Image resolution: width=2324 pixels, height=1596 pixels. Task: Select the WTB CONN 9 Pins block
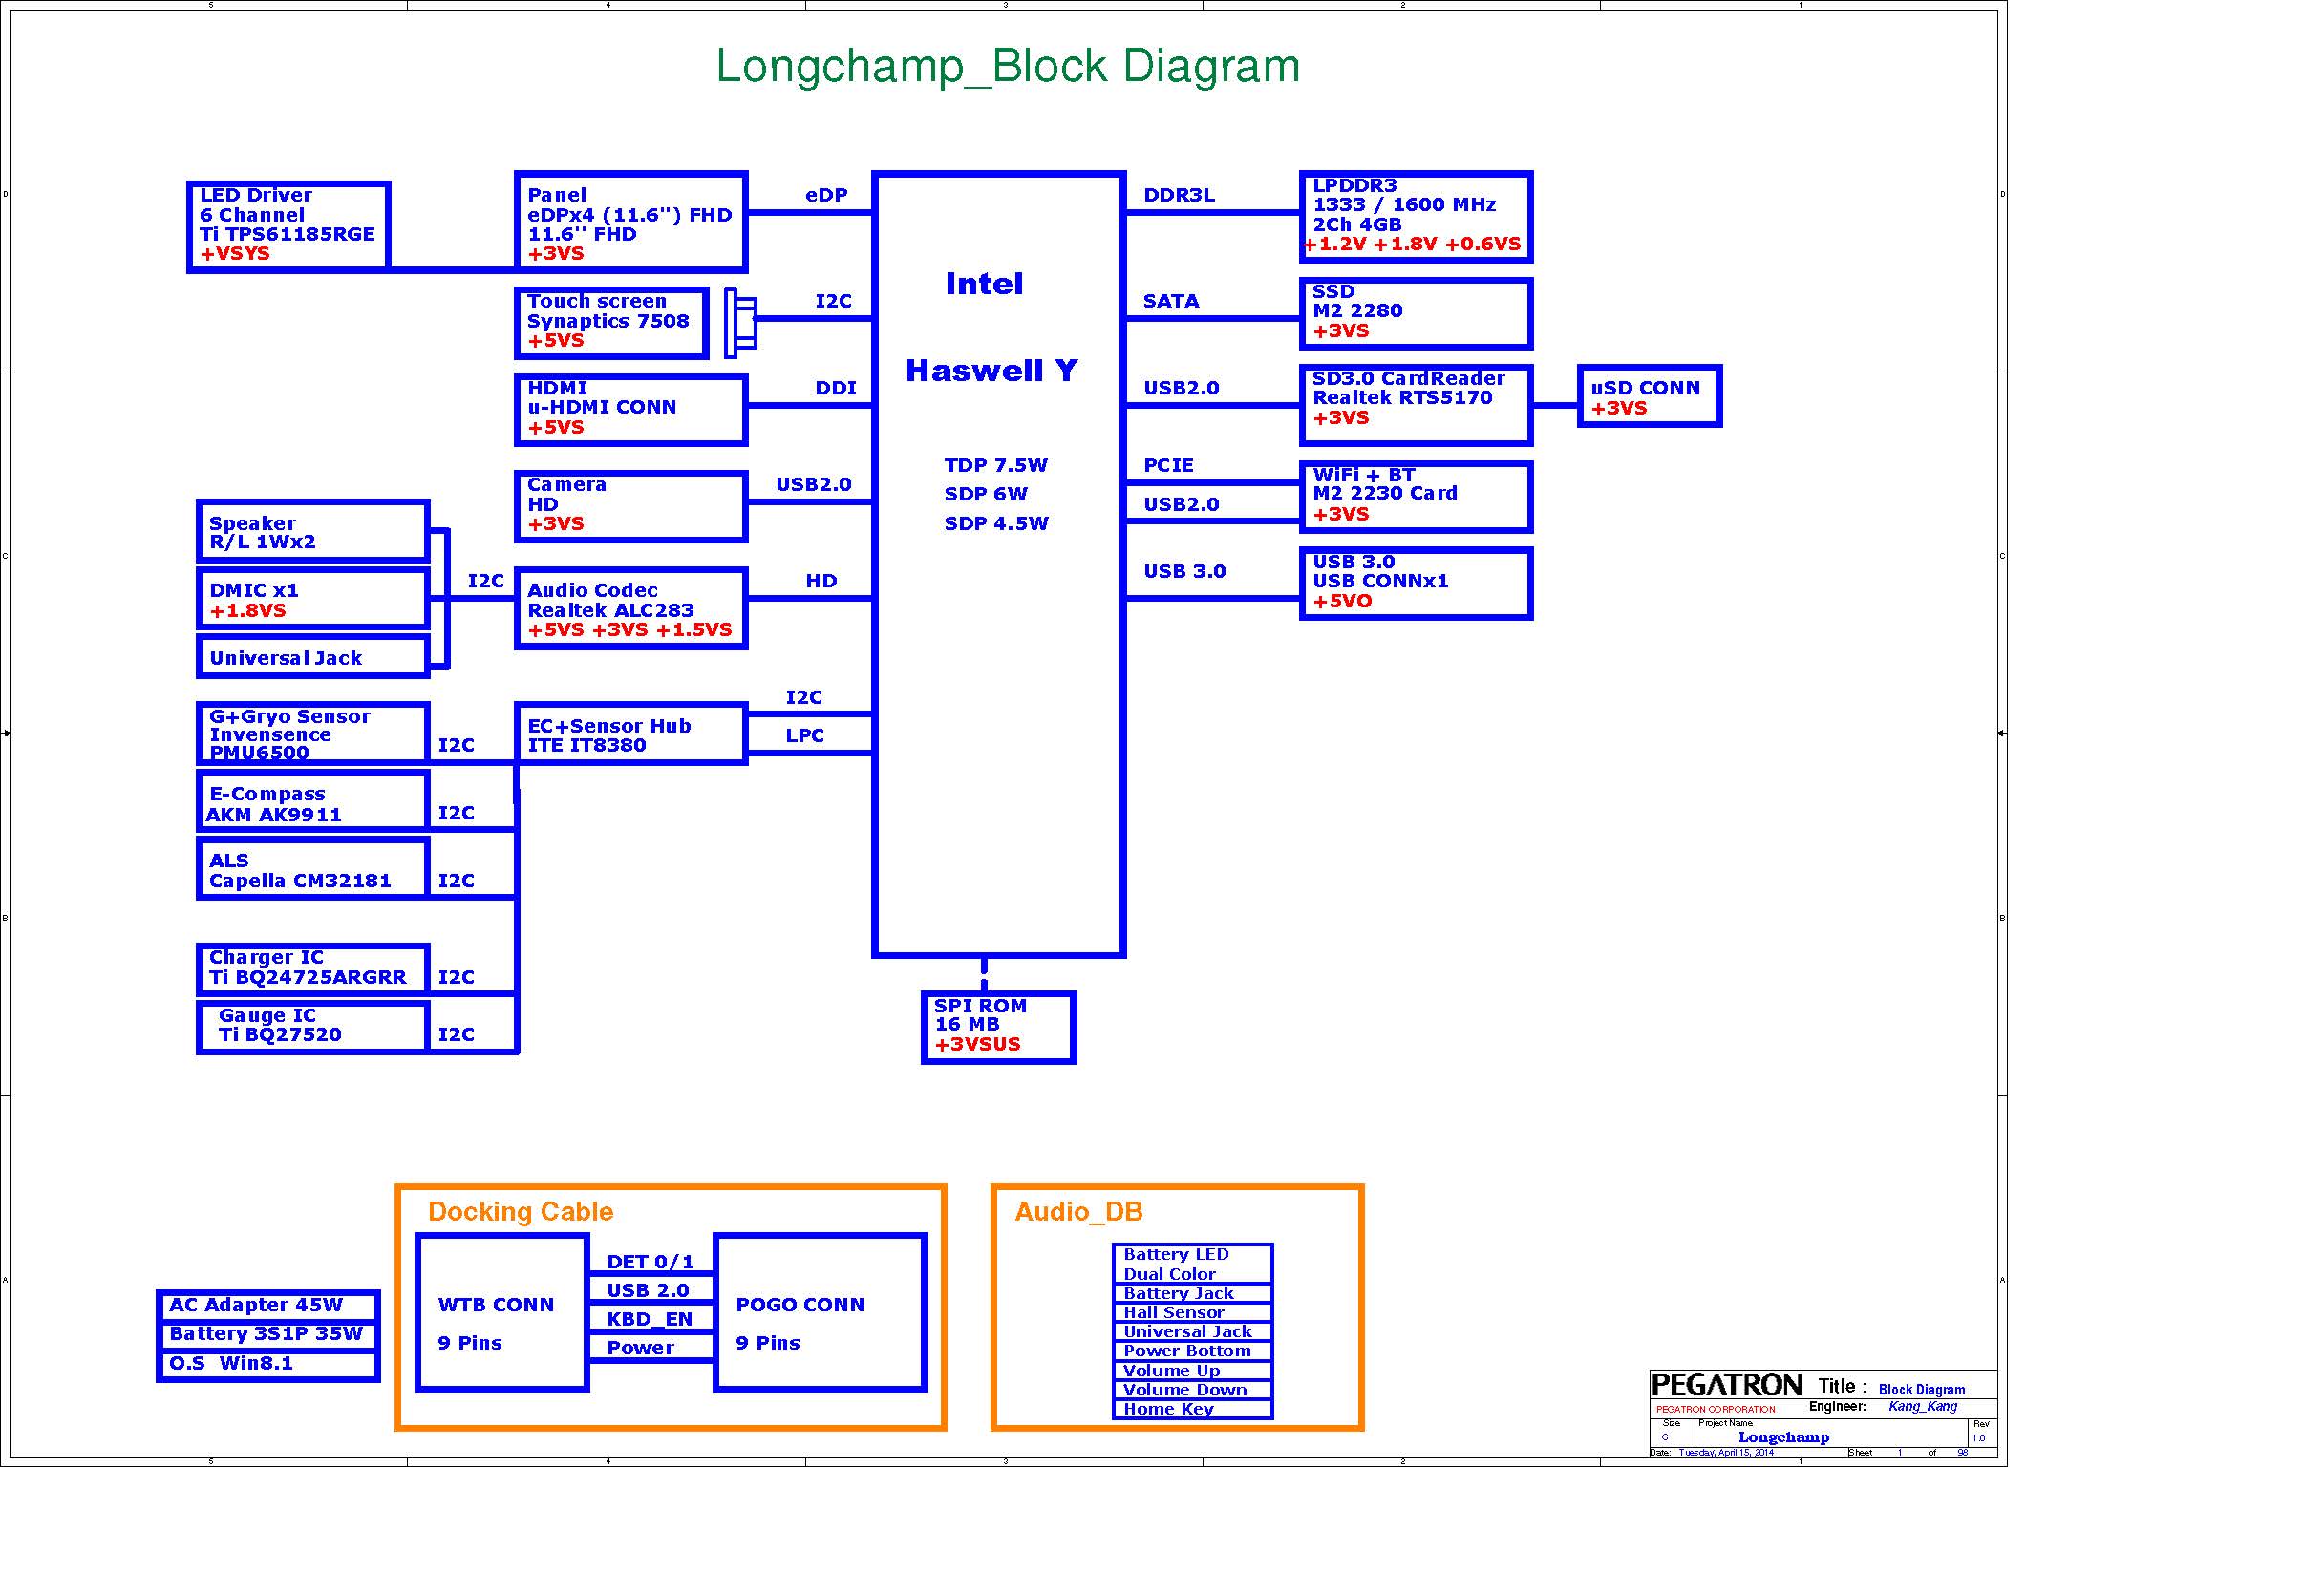pyautogui.click(x=502, y=1313)
